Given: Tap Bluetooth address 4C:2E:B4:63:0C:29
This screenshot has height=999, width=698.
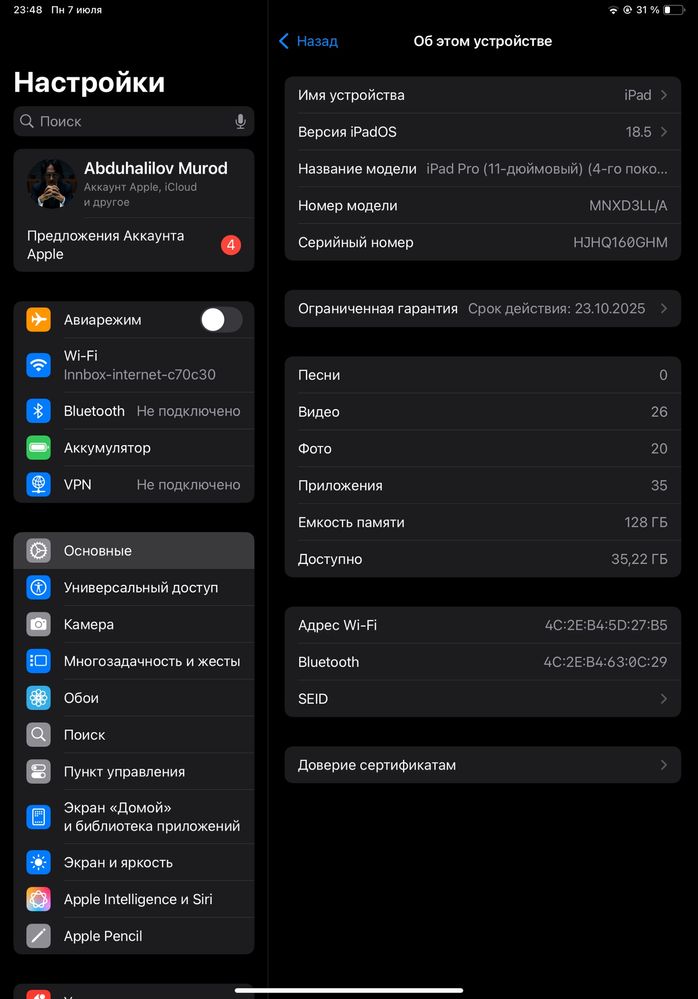Looking at the screenshot, I should 605,662.
